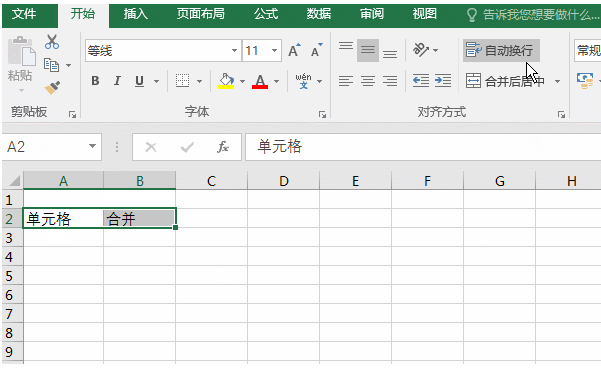Viewport: 601px width, 384px height.
Task: Click the 合并后居中 button
Action: pyautogui.click(x=506, y=81)
